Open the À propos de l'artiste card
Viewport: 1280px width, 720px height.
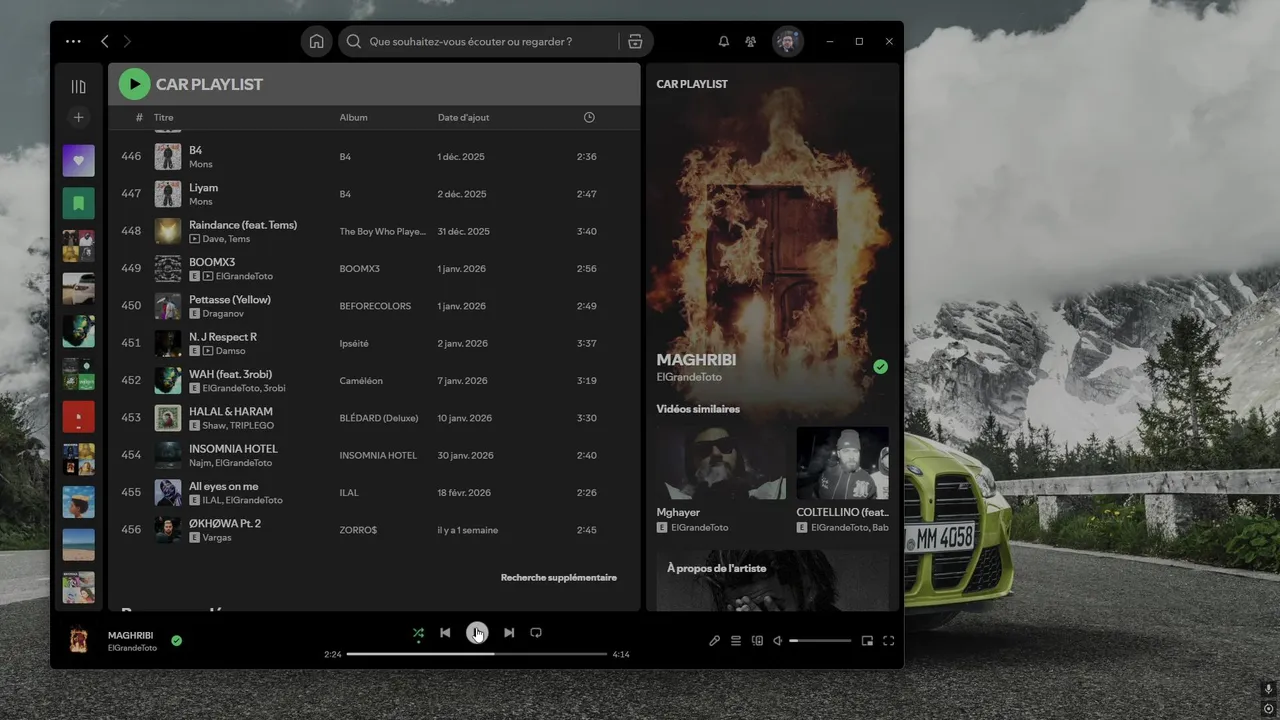[x=773, y=580]
